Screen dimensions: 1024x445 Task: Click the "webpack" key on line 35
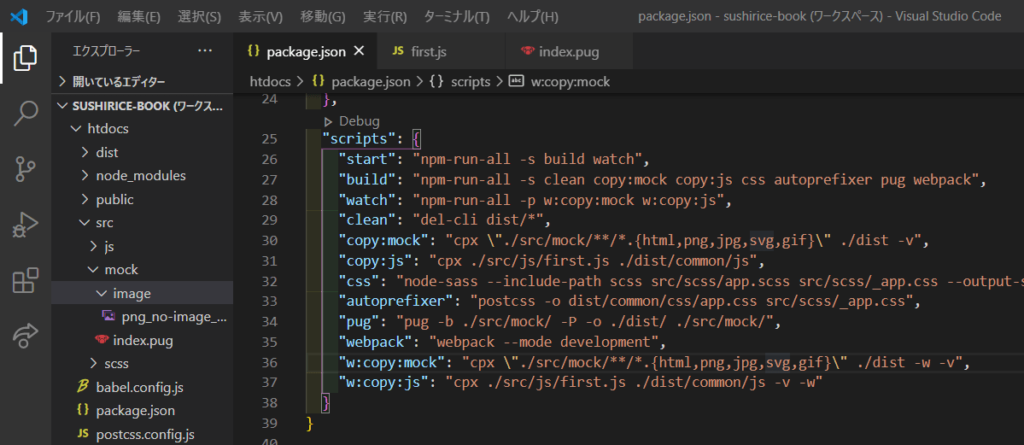pyautogui.click(x=378, y=342)
